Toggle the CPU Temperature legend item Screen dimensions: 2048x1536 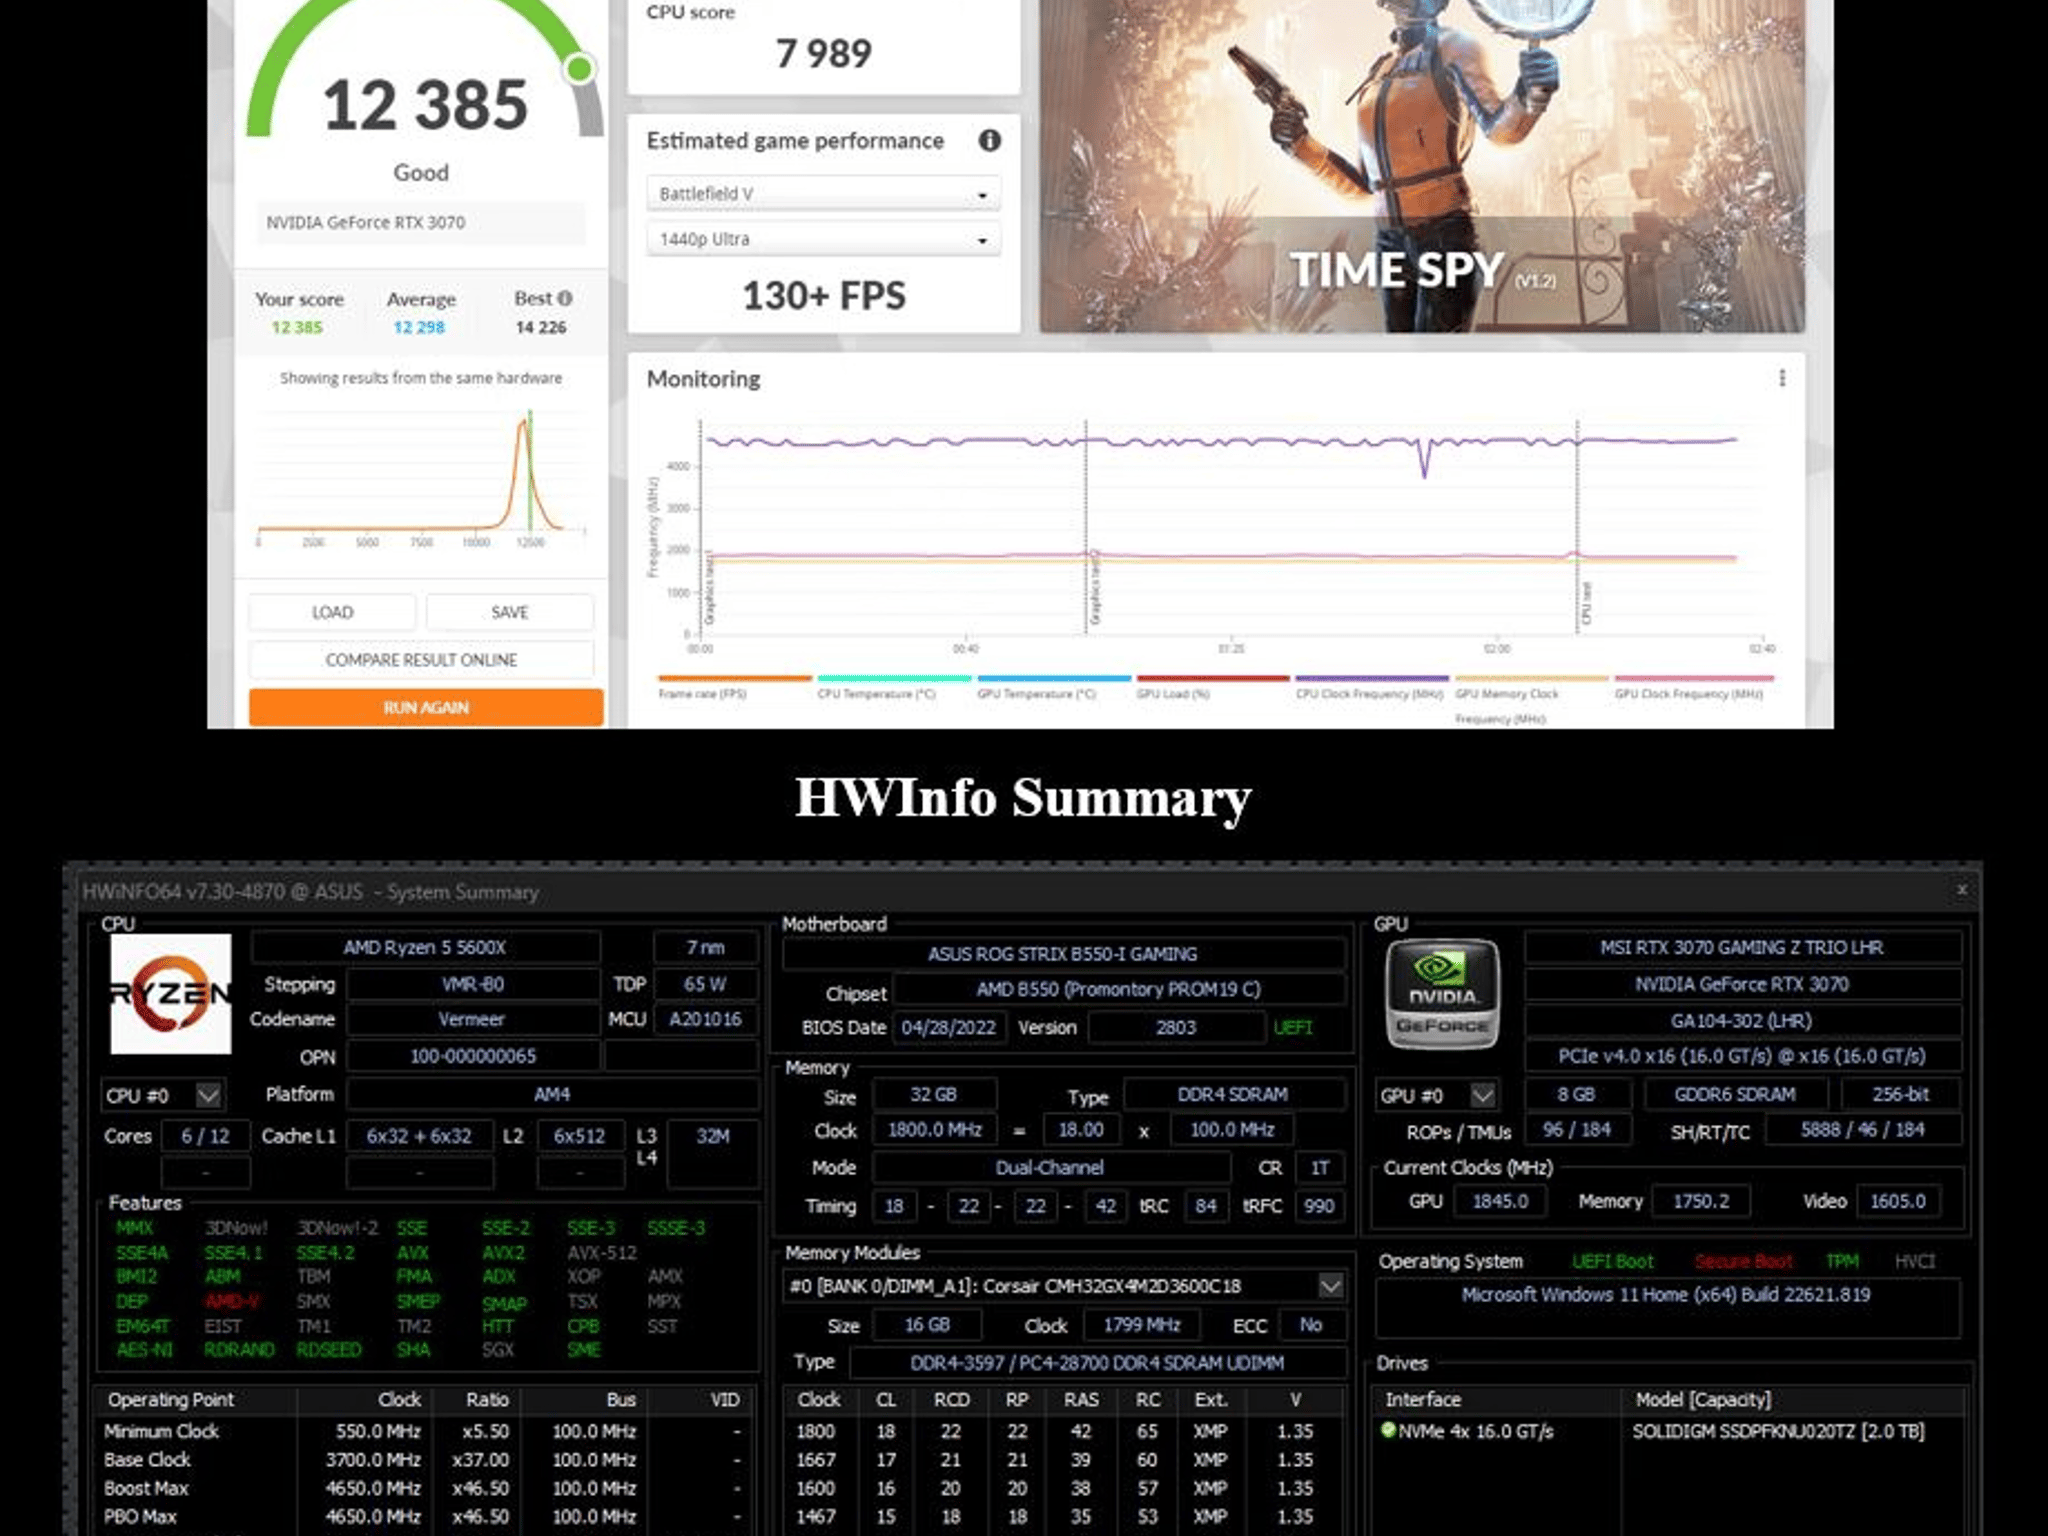click(893, 687)
